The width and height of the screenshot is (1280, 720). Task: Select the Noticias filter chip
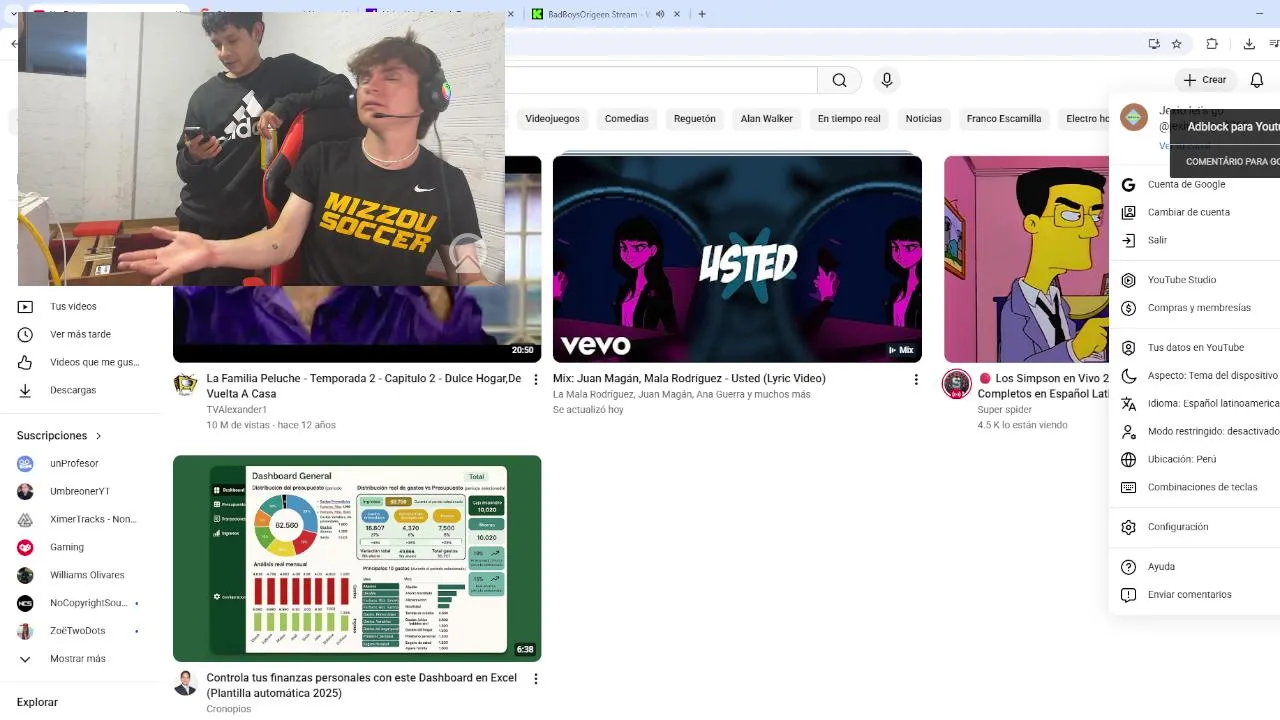point(924,118)
